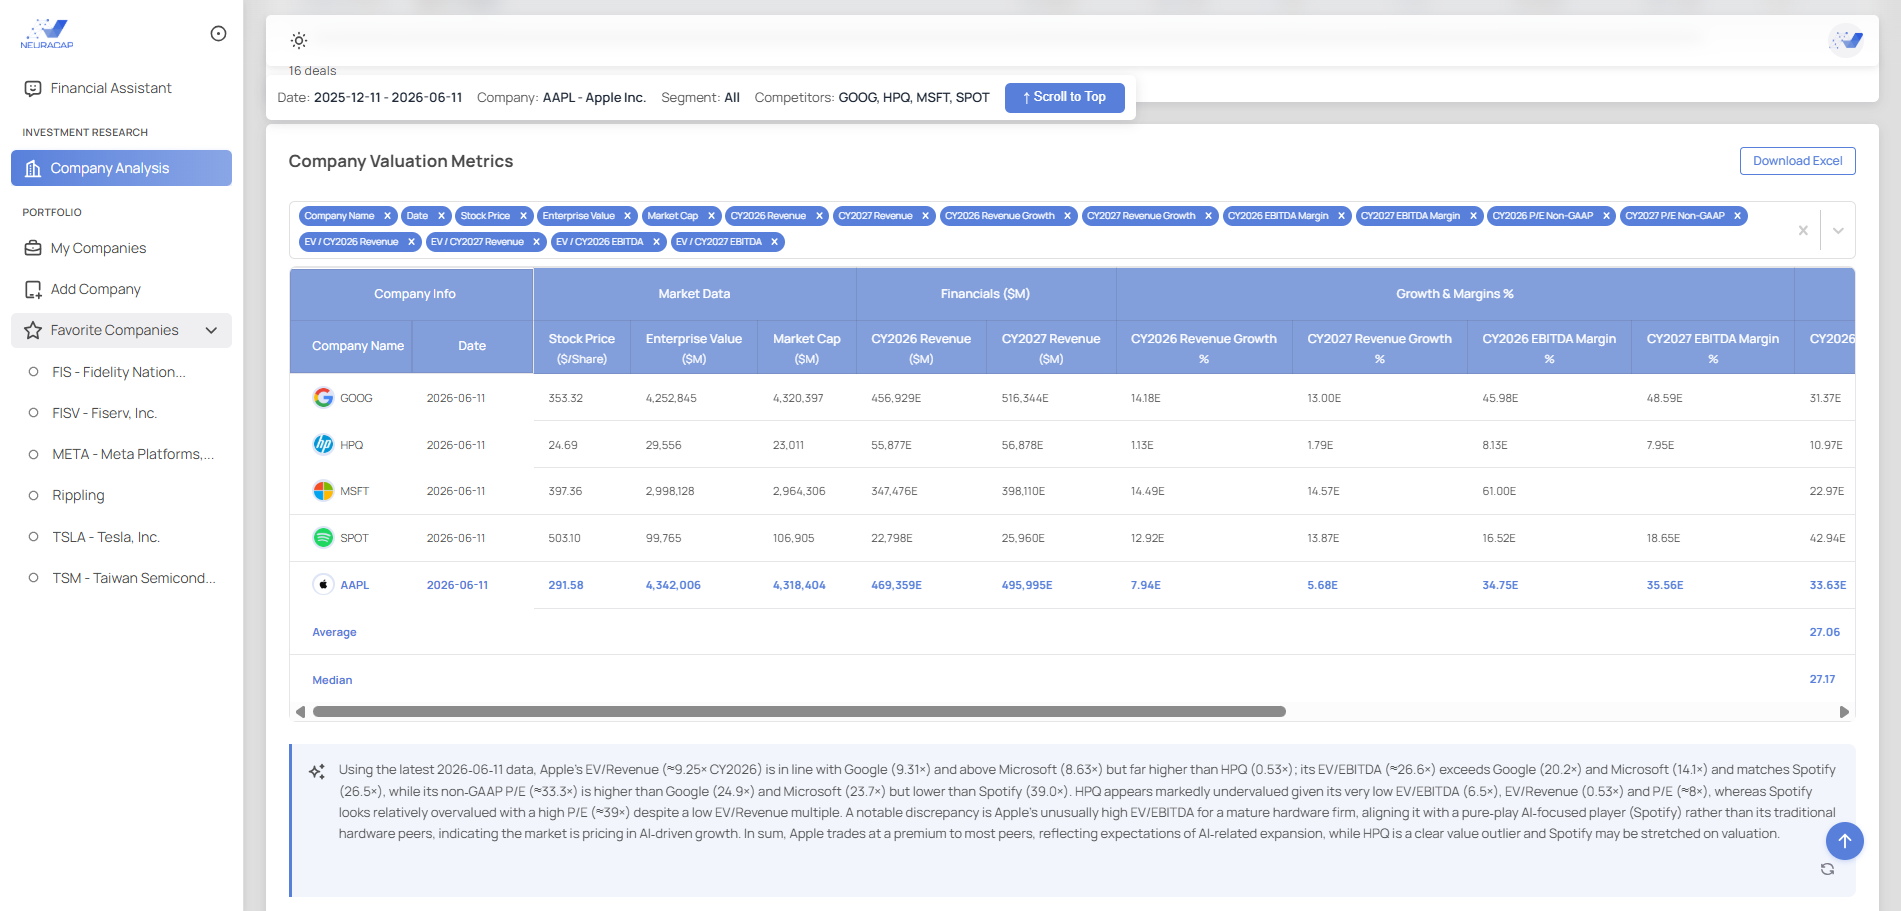1901x911 pixels.
Task: Click the floating up-arrow button
Action: coord(1845,841)
